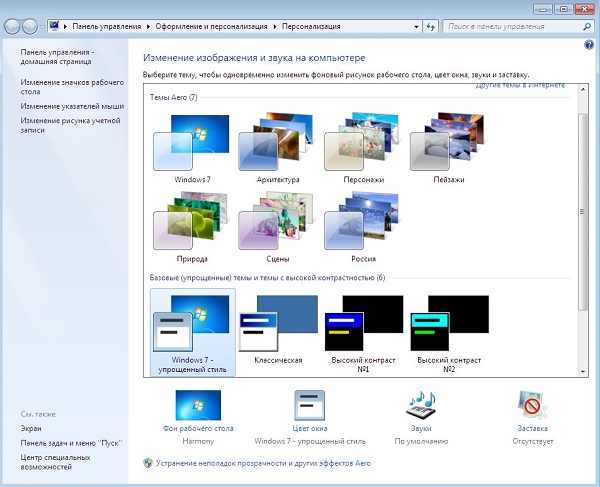Image resolution: width=600 pixels, height=487 pixels.
Task: Pick the Природа theme
Action: pos(192,228)
